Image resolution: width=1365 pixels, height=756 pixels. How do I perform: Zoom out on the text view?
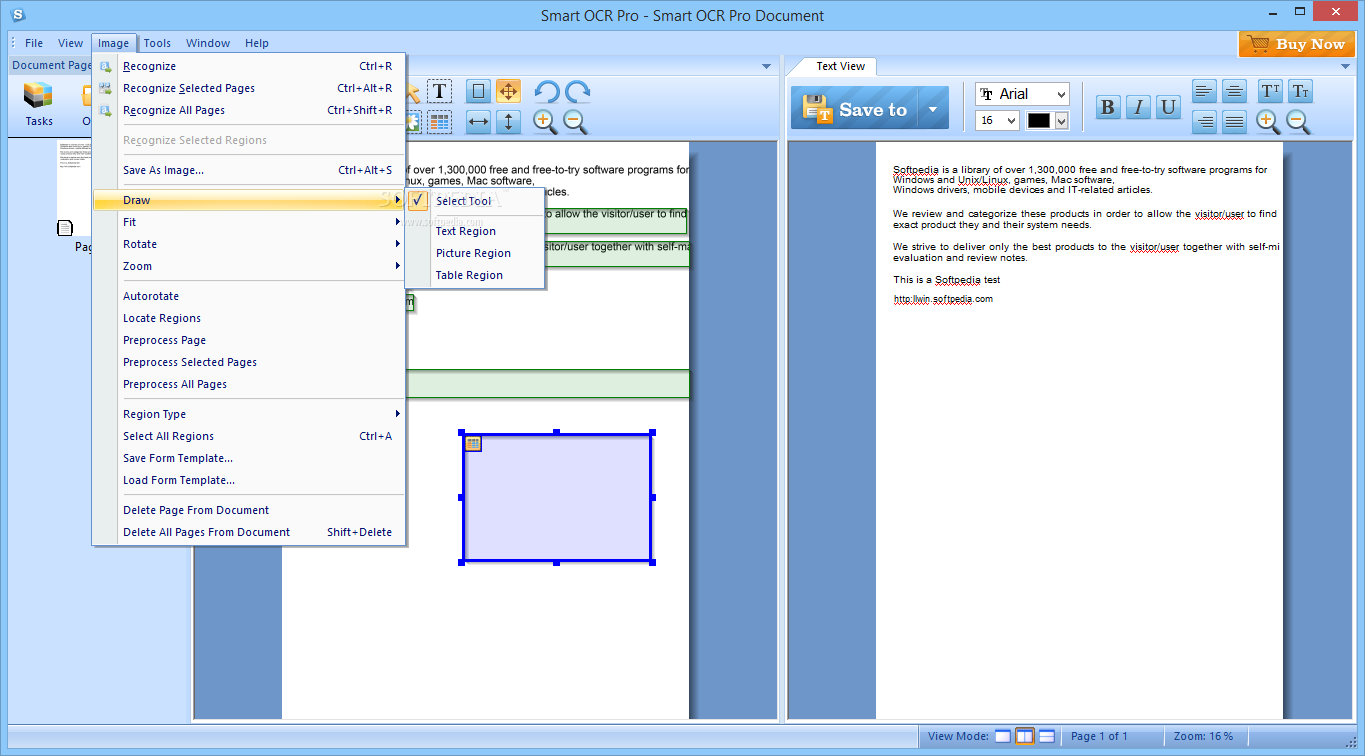1299,122
